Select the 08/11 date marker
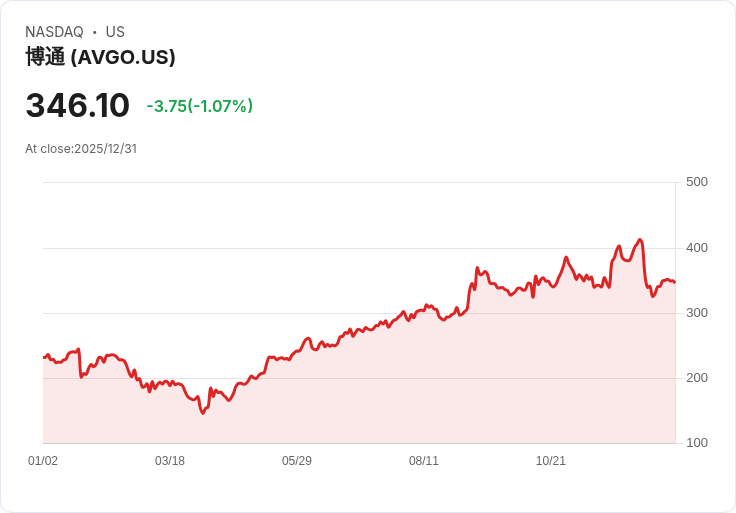This screenshot has width=736, height=513. tap(424, 461)
